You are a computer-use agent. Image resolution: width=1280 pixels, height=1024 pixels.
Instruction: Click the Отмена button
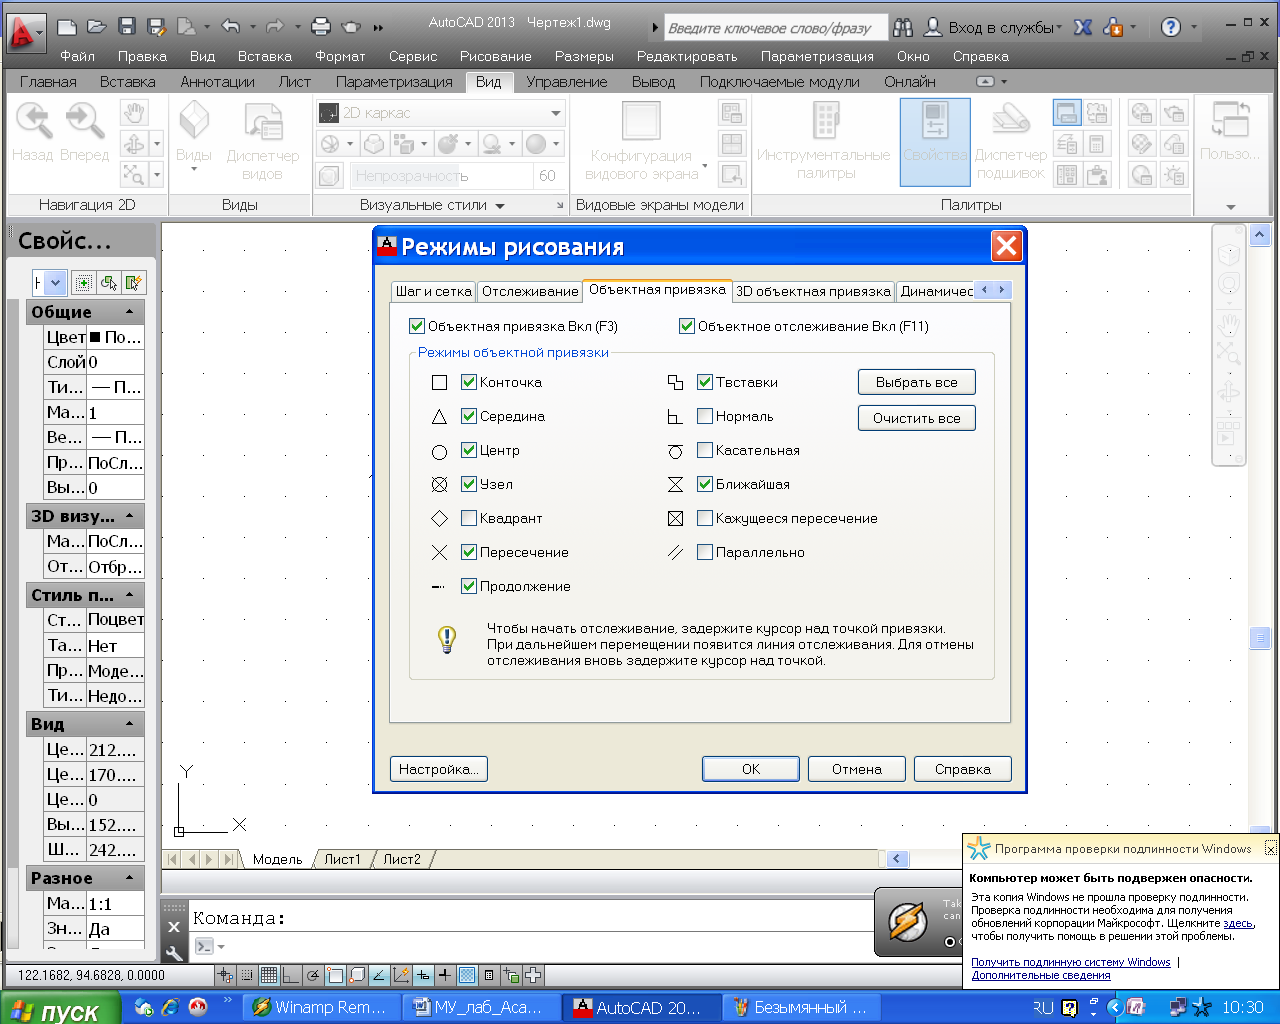click(857, 769)
